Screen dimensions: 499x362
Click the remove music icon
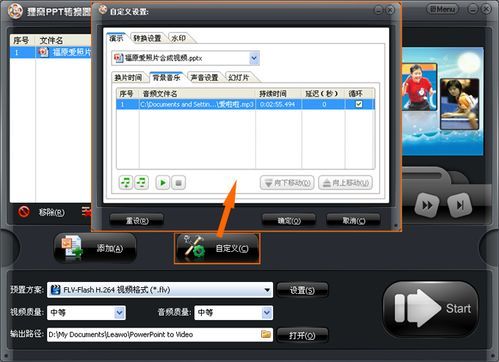click(142, 183)
